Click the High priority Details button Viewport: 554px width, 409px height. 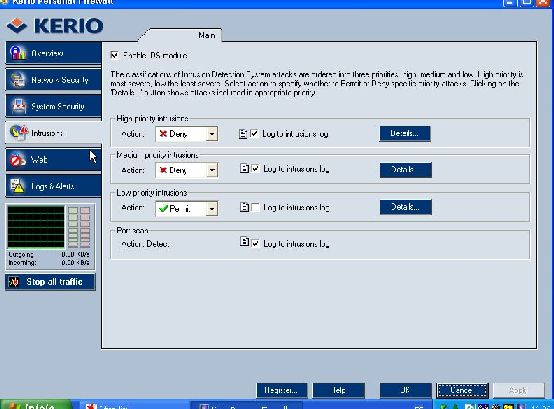pyautogui.click(x=405, y=134)
